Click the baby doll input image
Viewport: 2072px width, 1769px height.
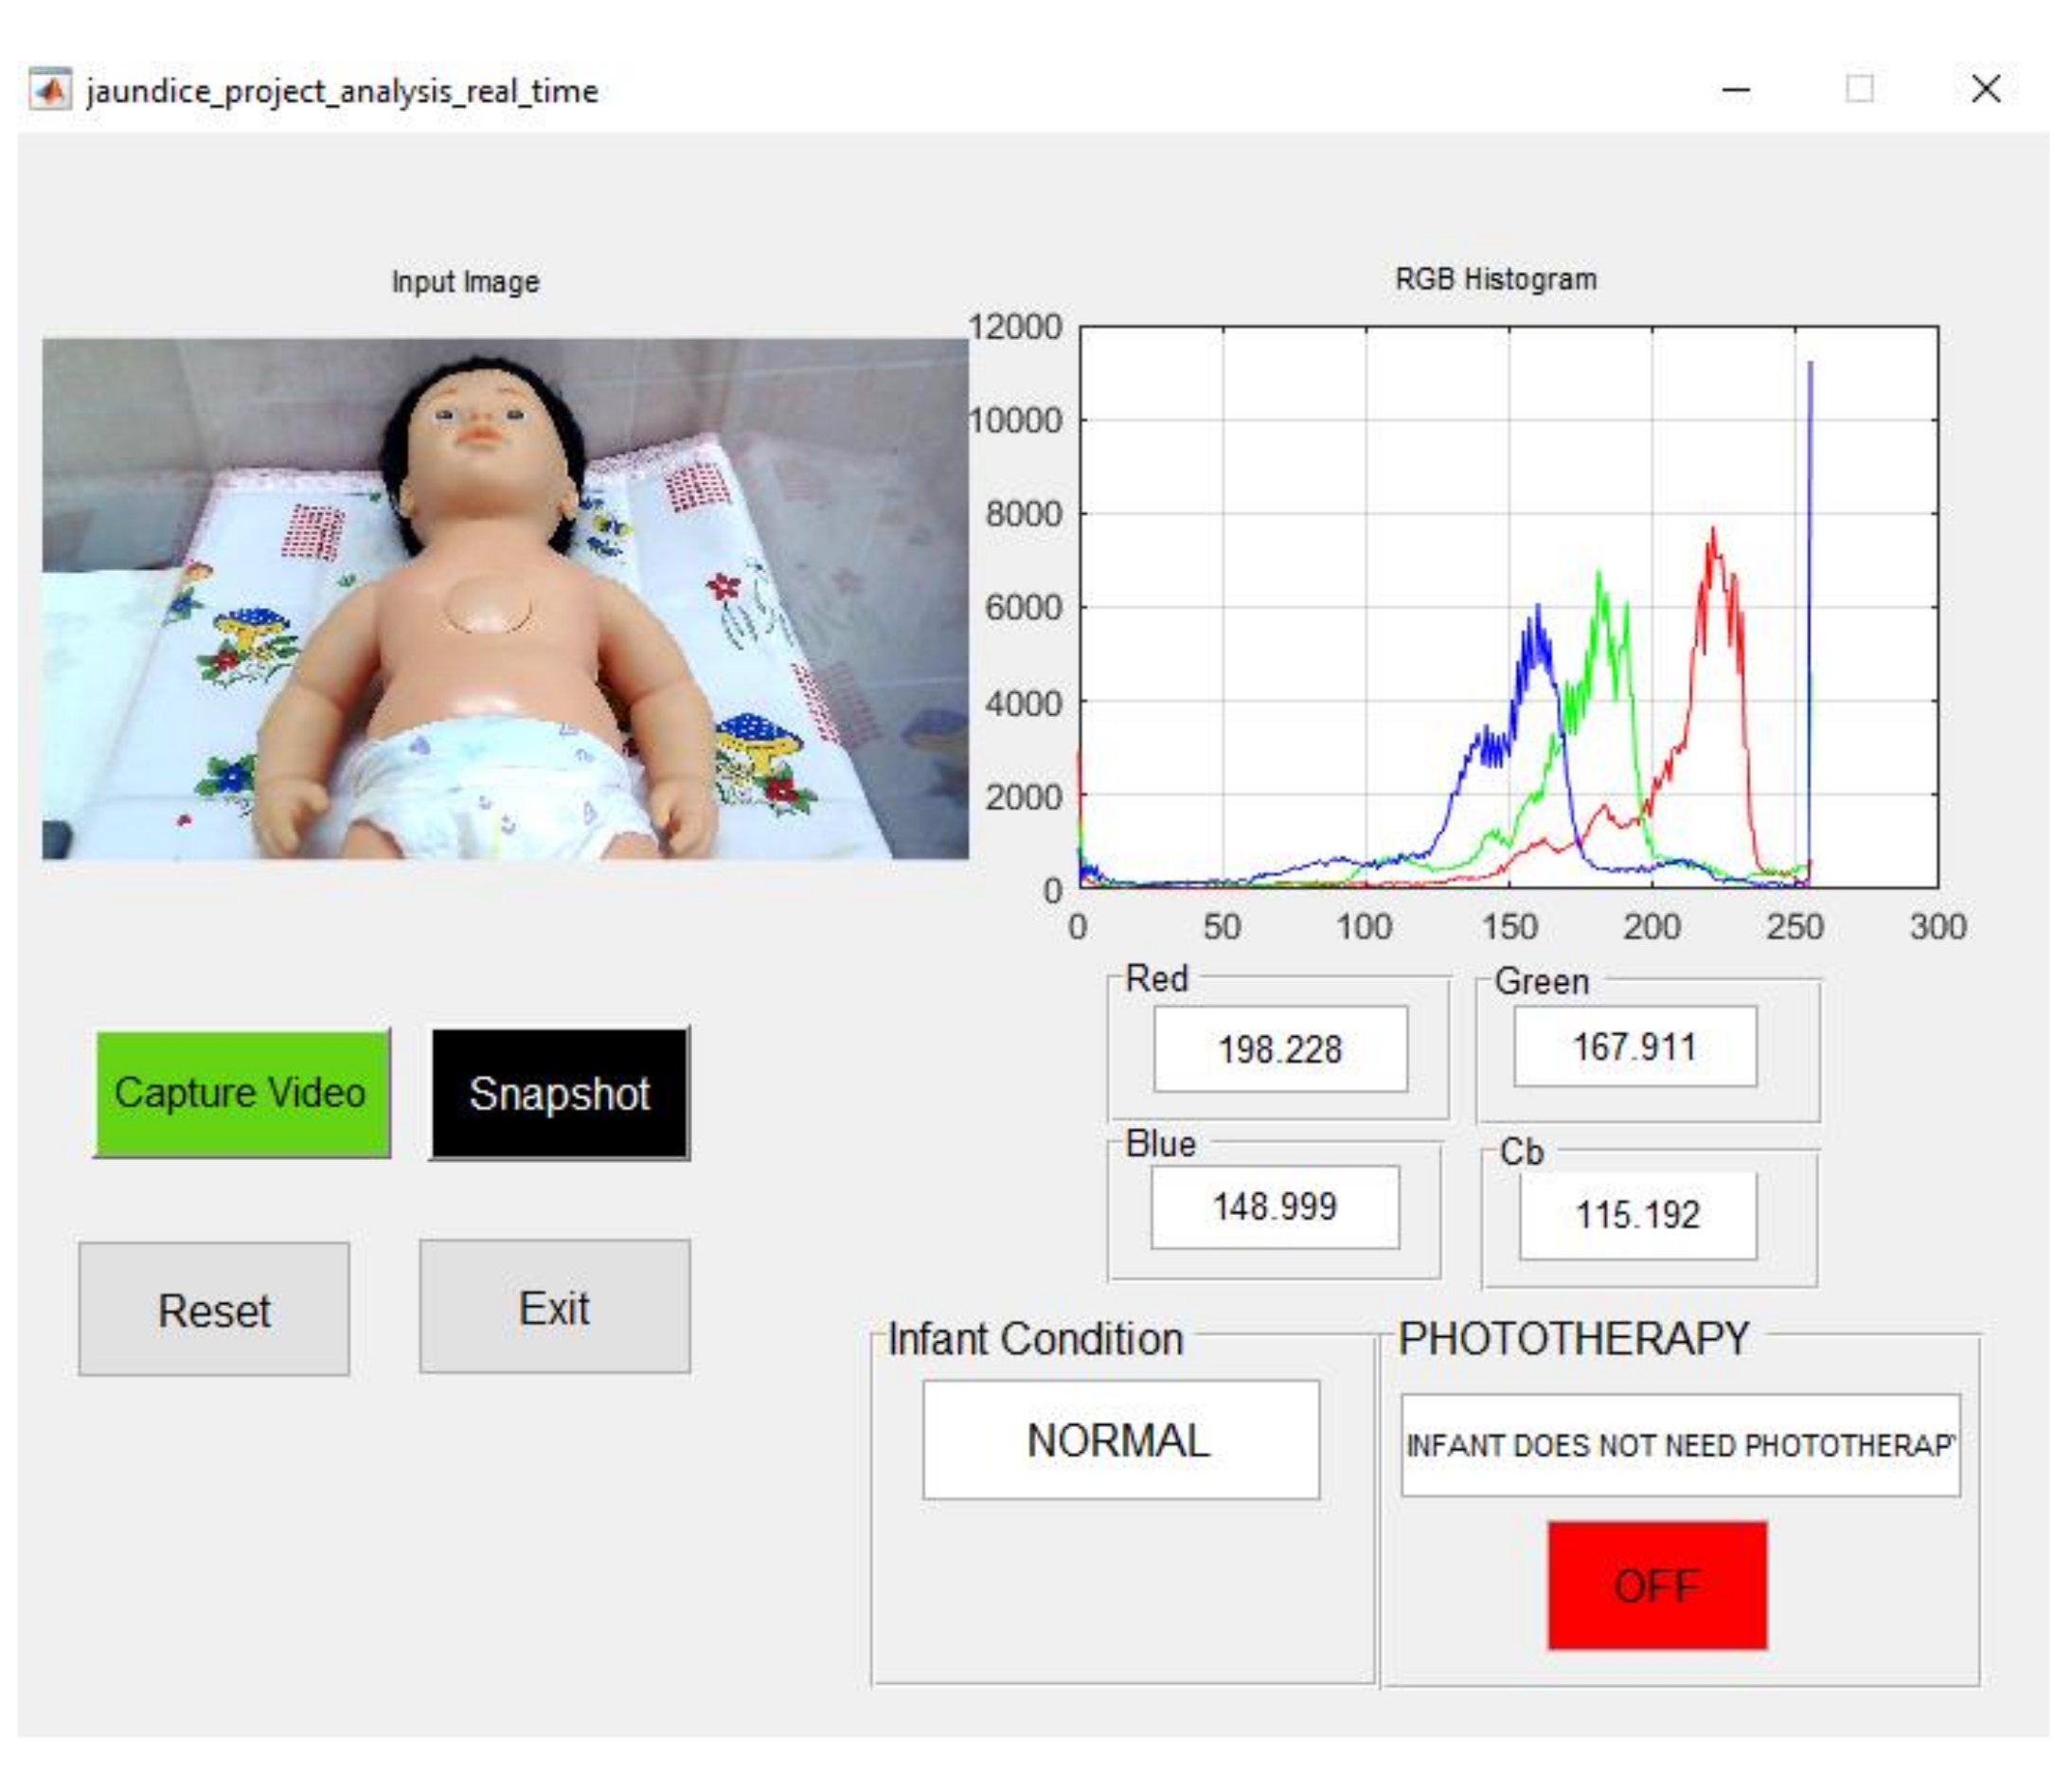(504, 598)
